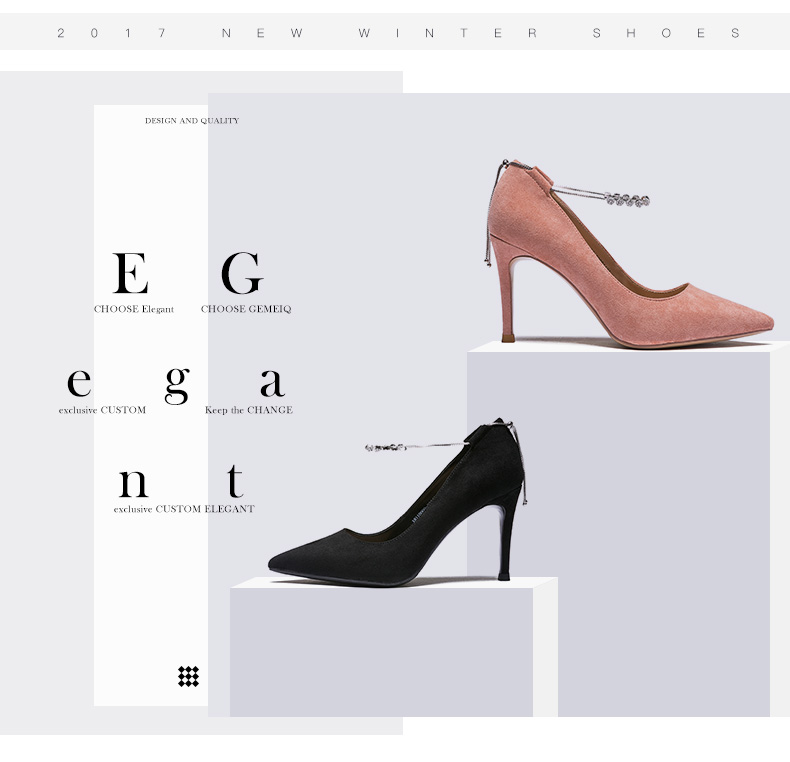The image size is (790, 762).
Task: Click the CHOOSE GEMEIQ caption
Action: 246,310
